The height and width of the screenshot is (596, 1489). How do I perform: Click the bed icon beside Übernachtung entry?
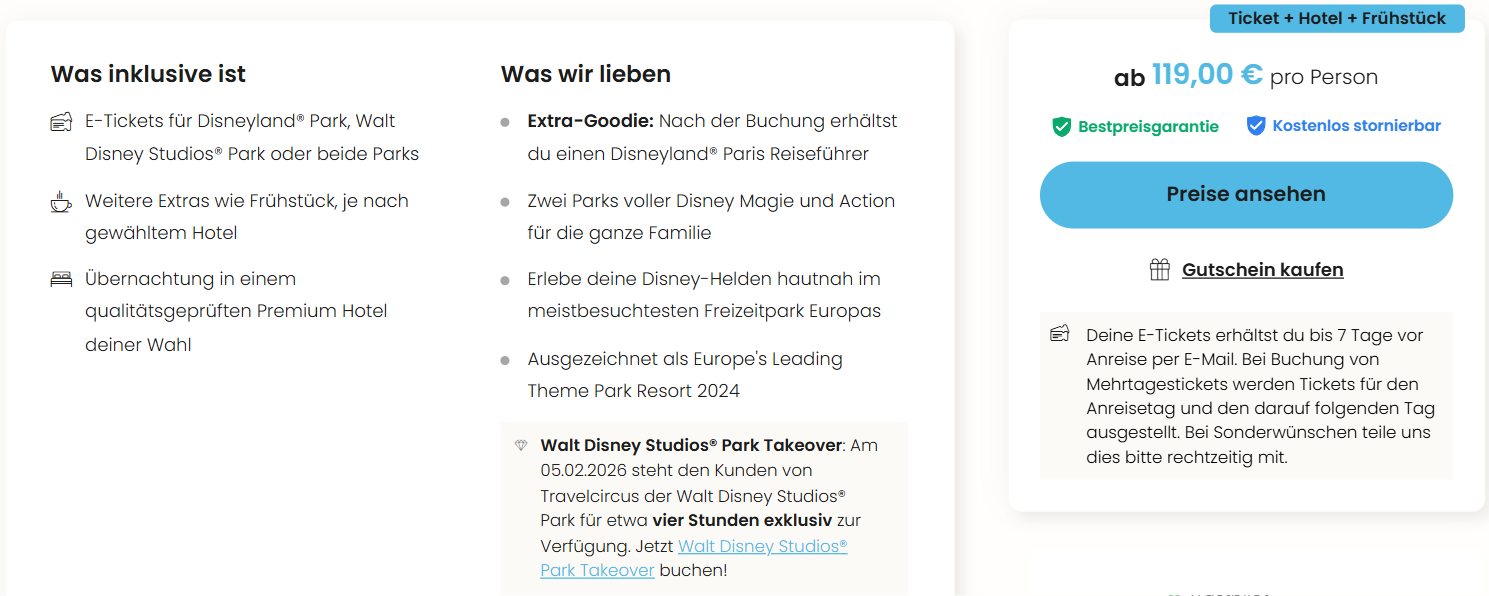61,278
